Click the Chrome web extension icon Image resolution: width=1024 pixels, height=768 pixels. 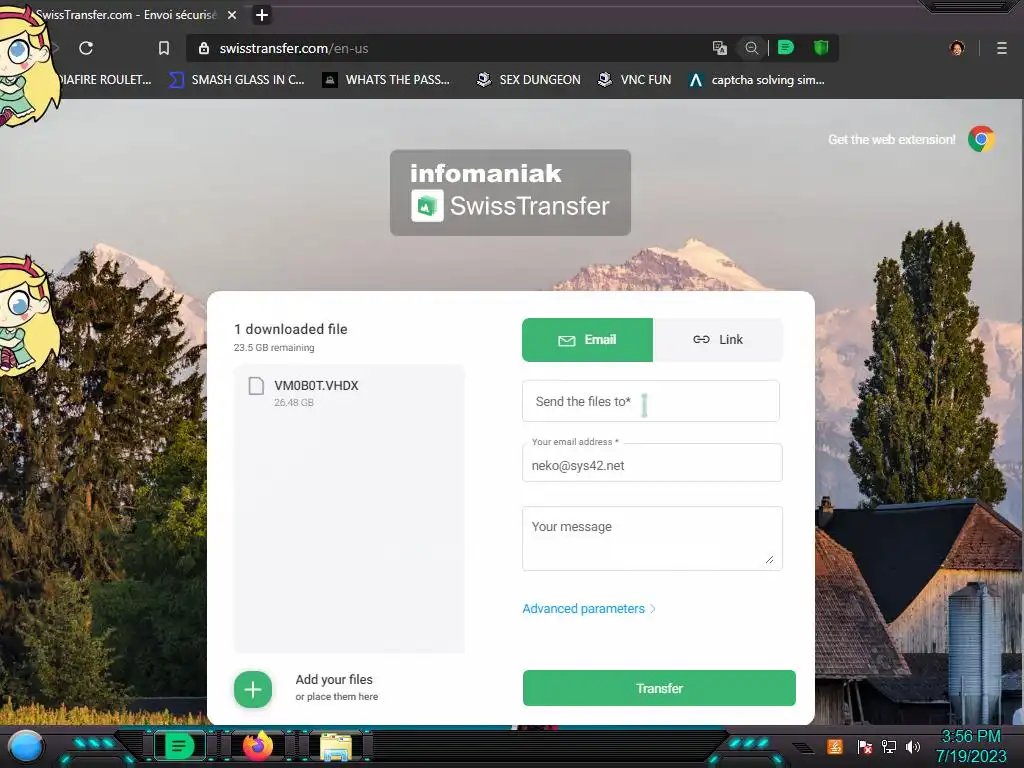click(x=981, y=139)
